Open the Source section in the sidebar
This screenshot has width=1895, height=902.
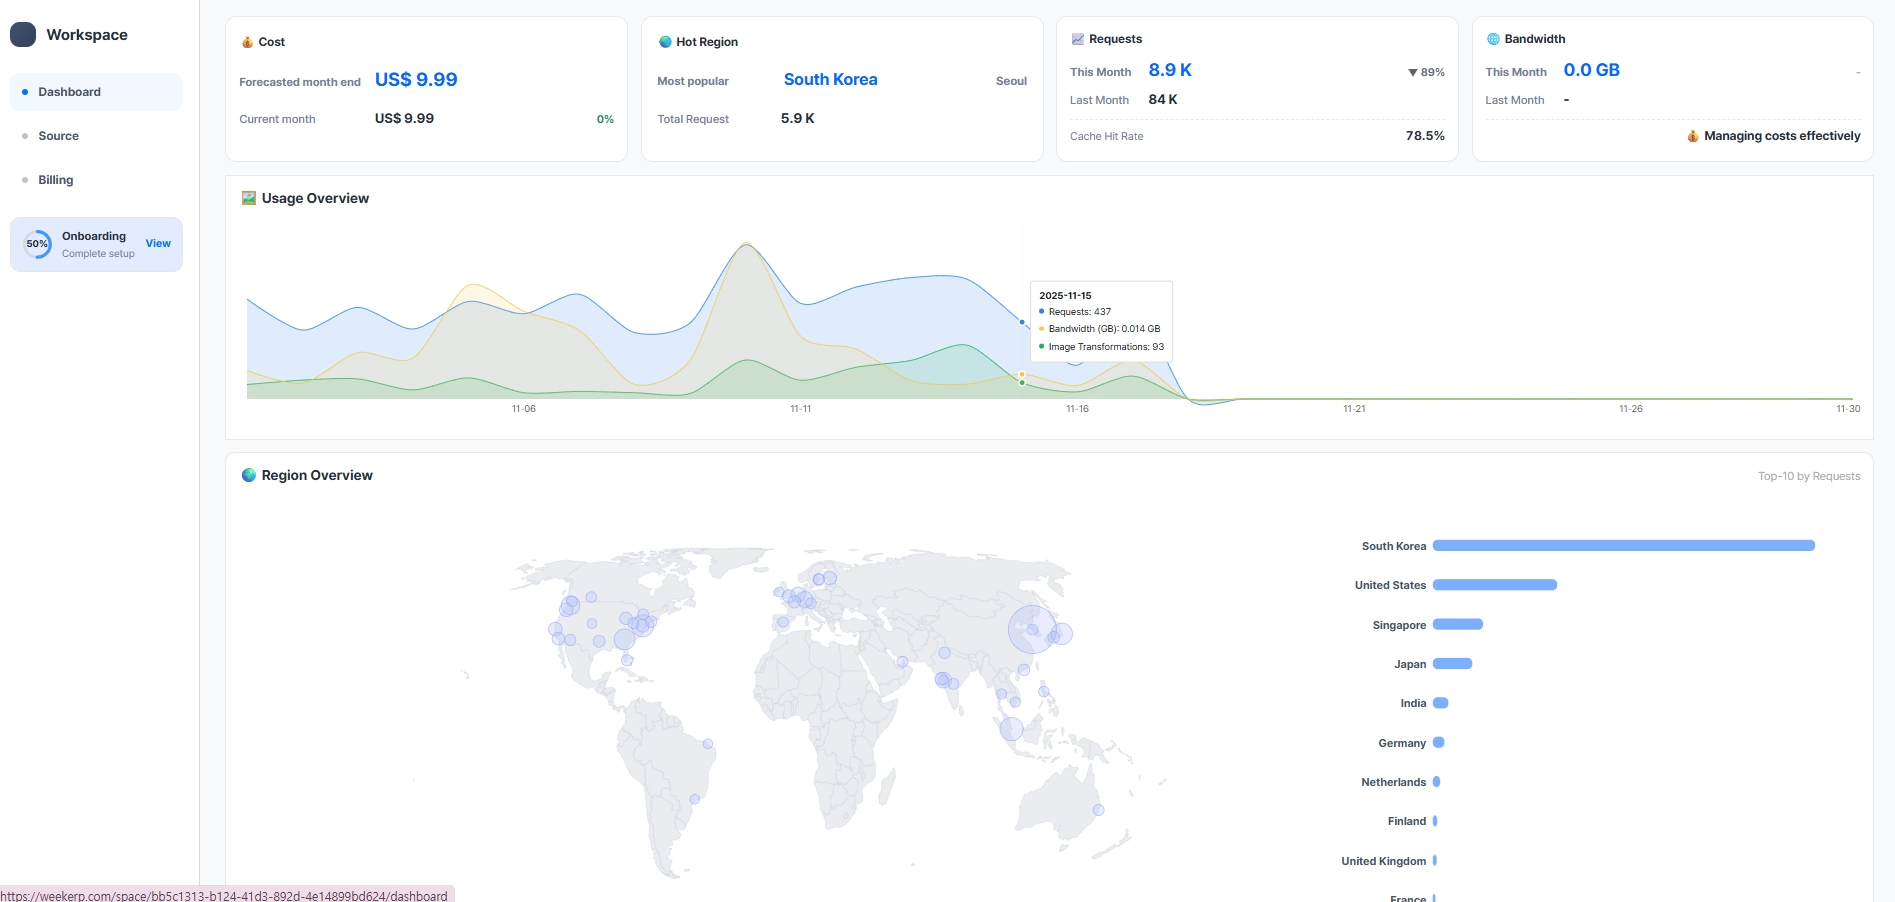pyautogui.click(x=58, y=136)
